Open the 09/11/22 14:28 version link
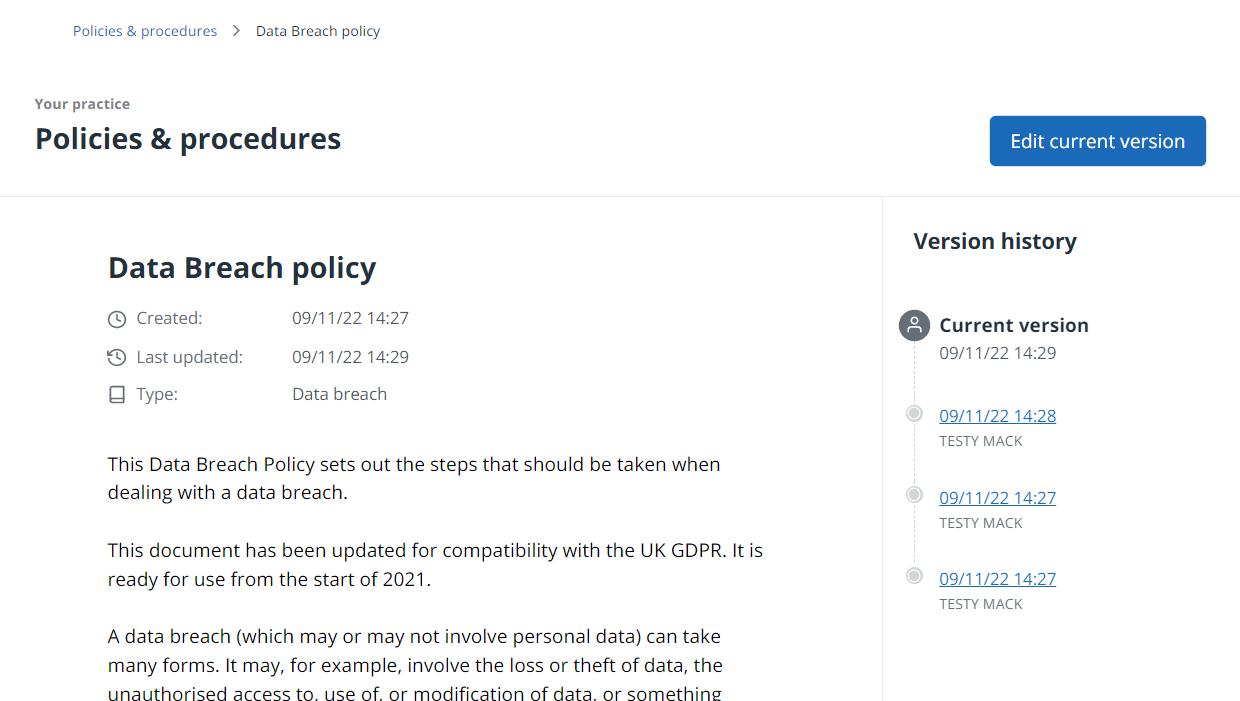The height and width of the screenshot is (701, 1240). 997,416
